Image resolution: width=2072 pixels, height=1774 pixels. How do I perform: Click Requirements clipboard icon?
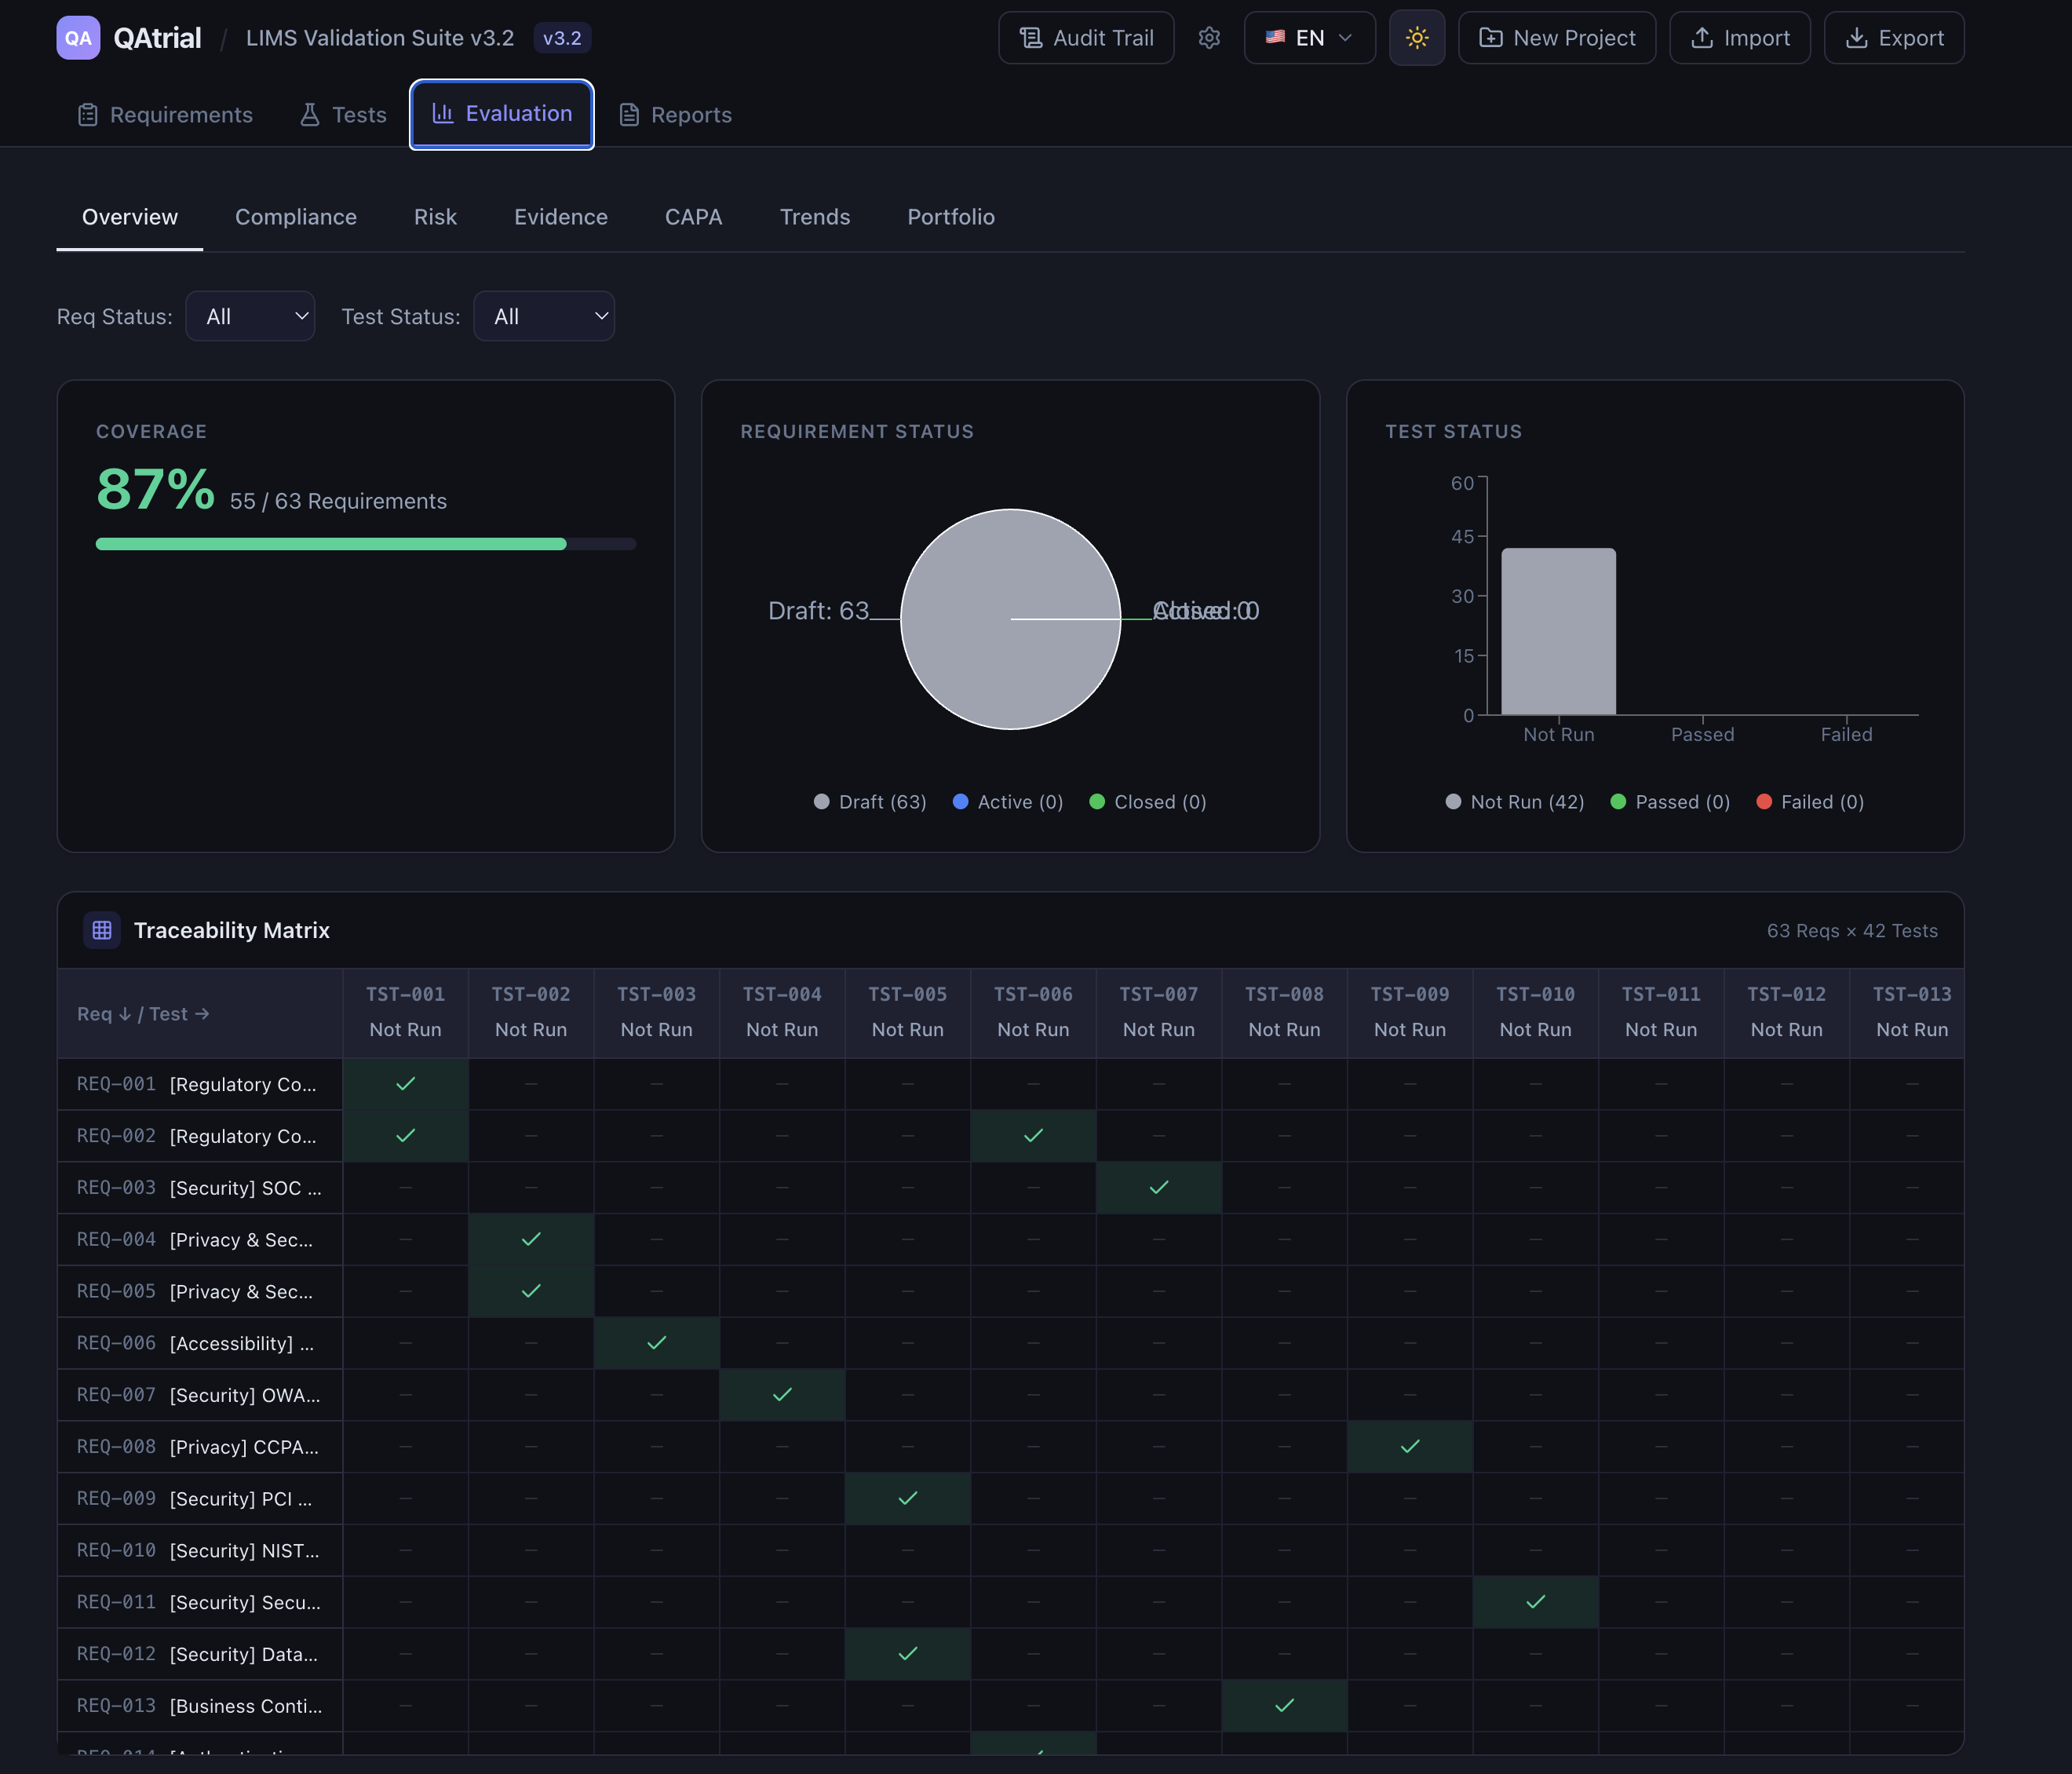pyautogui.click(x=88, y=115)
